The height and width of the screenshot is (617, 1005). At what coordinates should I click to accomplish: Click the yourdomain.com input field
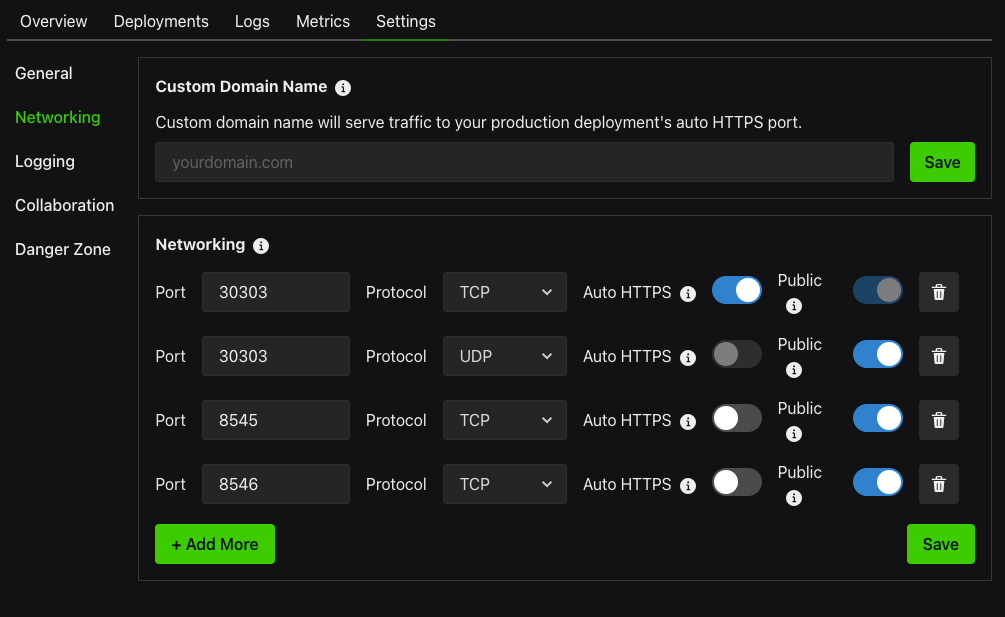[x=524, y=162]
